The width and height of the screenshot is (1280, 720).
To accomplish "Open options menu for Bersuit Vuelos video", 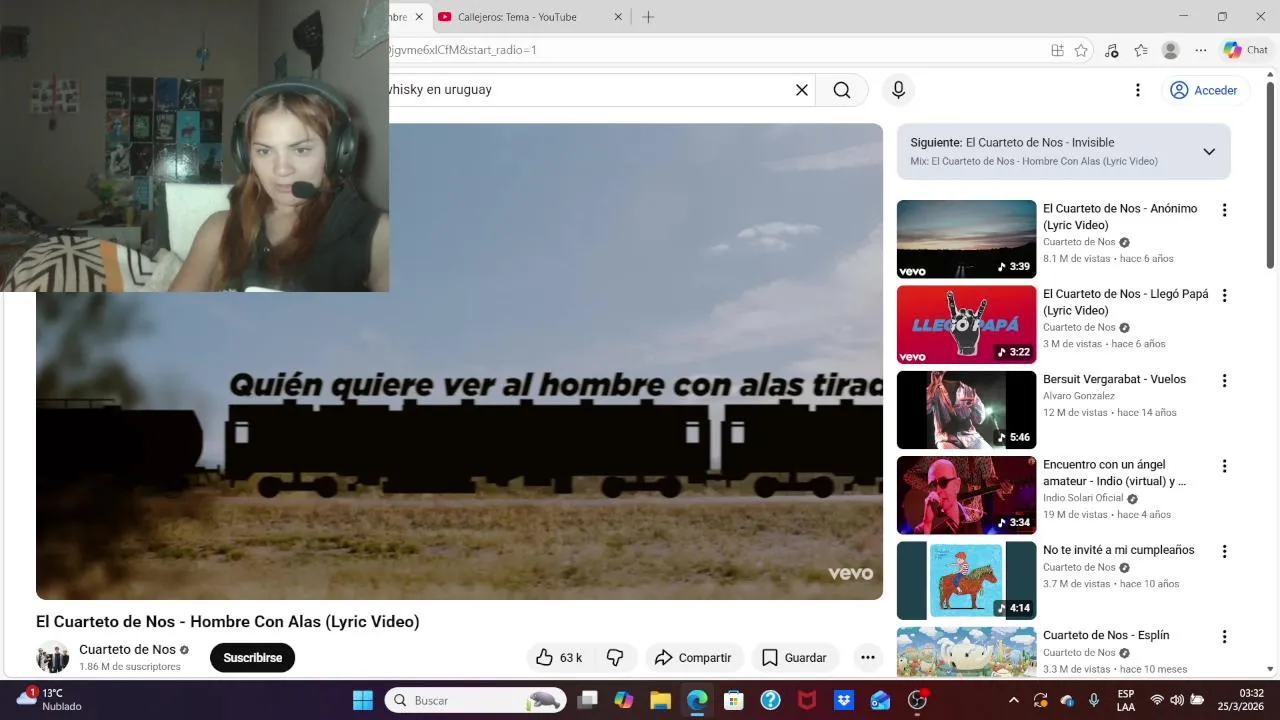I will [x=1224, y=381].
